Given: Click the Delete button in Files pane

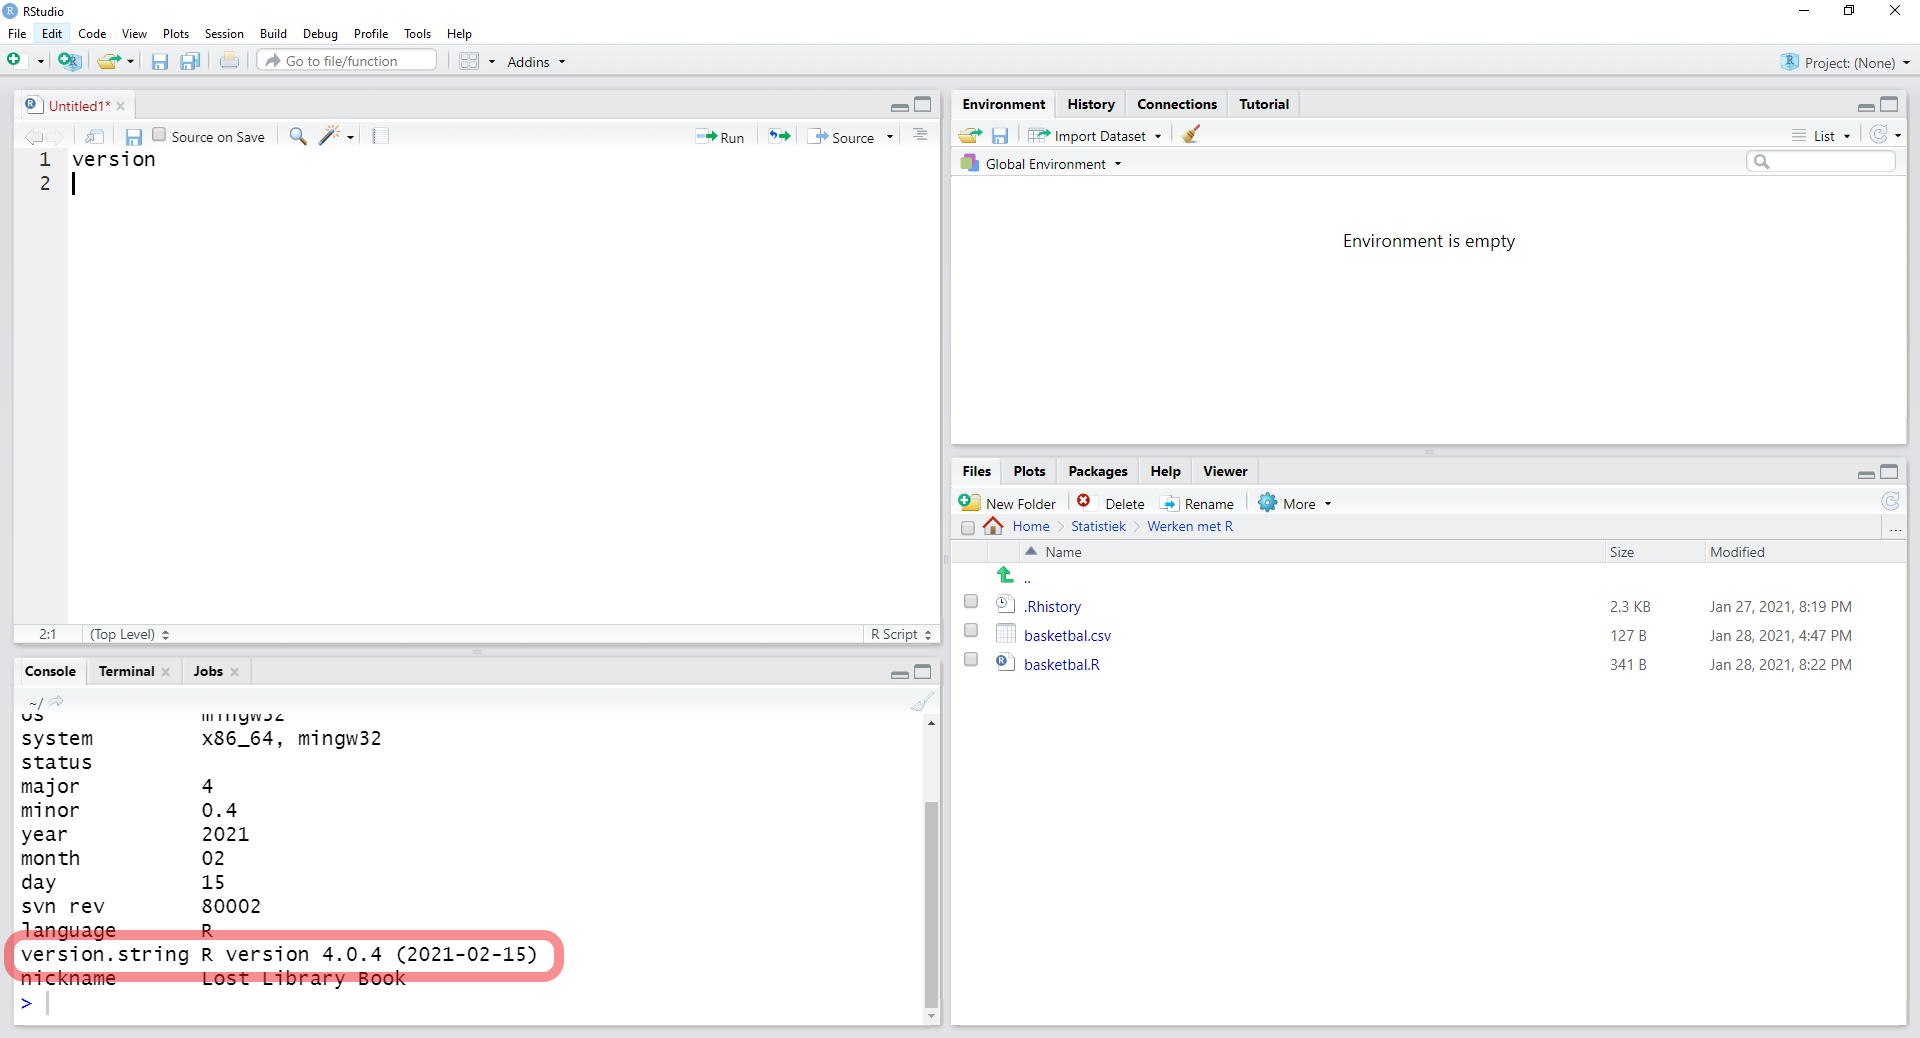Looking at the screenshot, I should [1111, 503].
